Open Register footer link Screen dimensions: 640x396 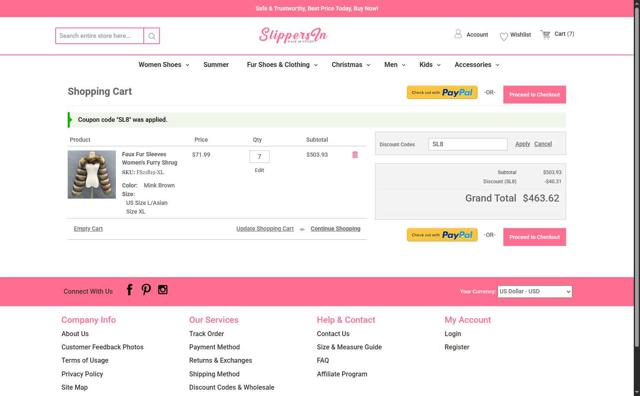(x=457, y=347)
